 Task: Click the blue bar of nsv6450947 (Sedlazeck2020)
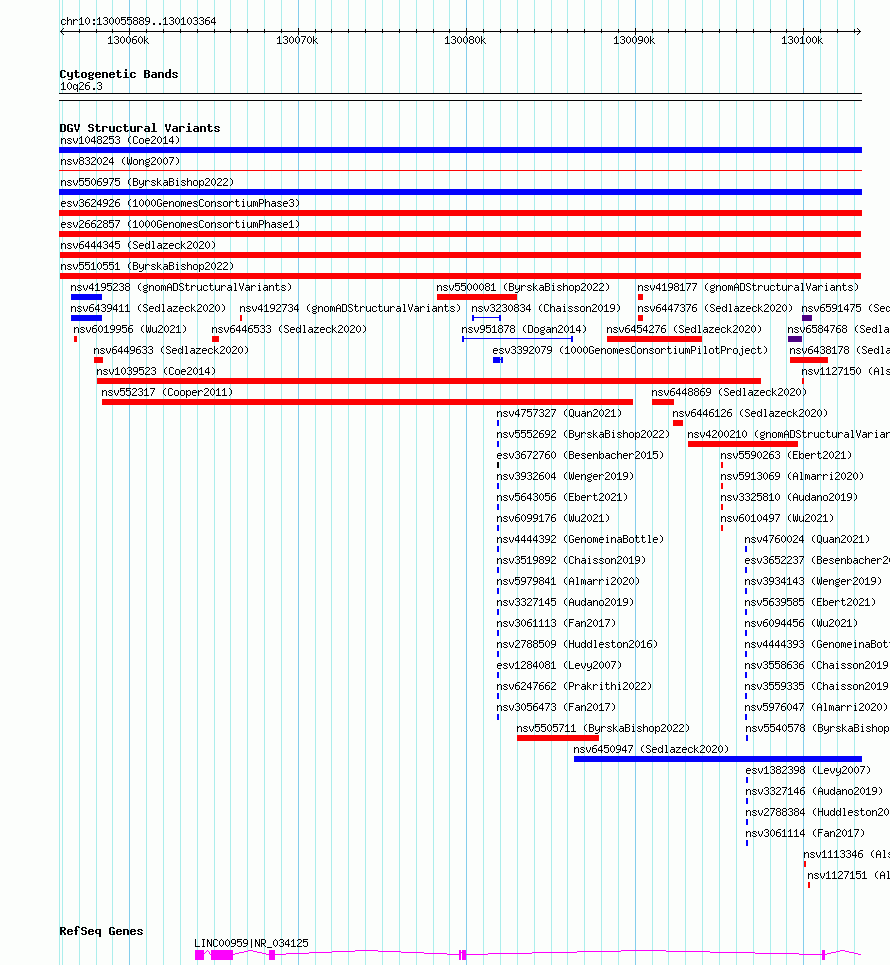[x=718, y=759]
